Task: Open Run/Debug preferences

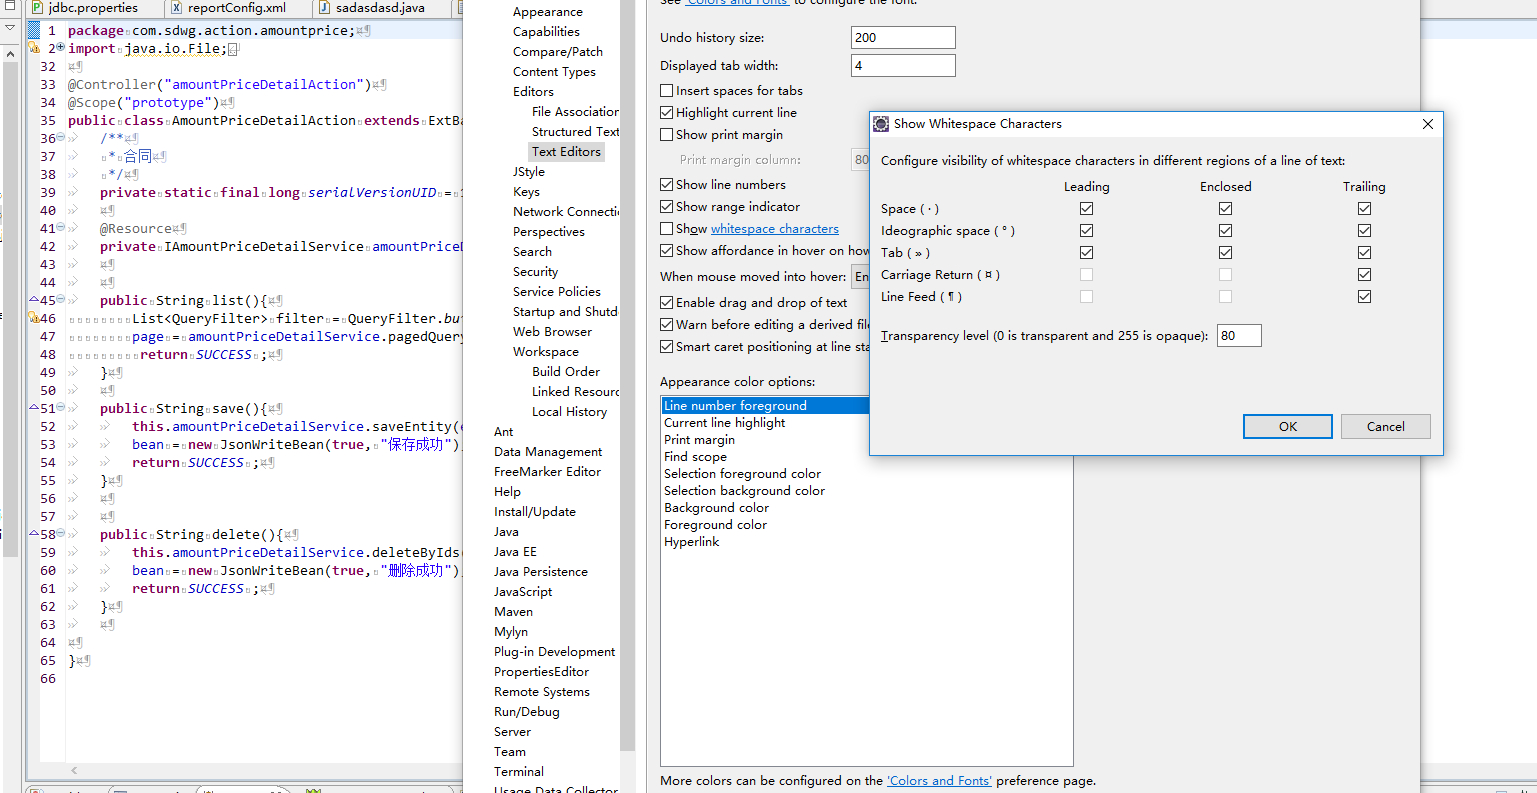Action: pos(527,712)
